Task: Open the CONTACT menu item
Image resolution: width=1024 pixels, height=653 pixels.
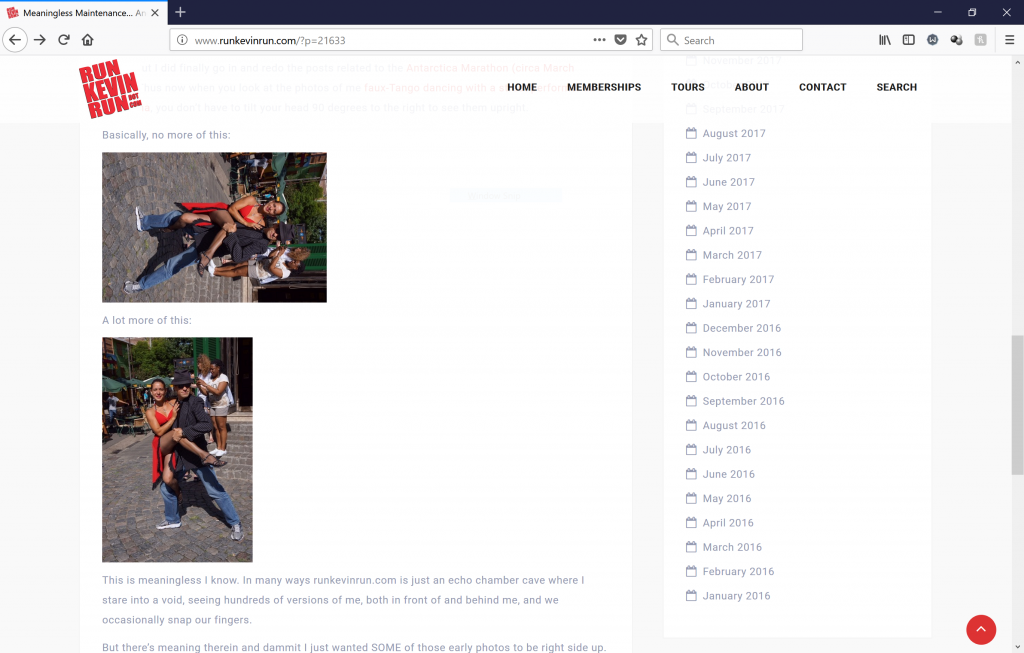Action: pos(822,87)
